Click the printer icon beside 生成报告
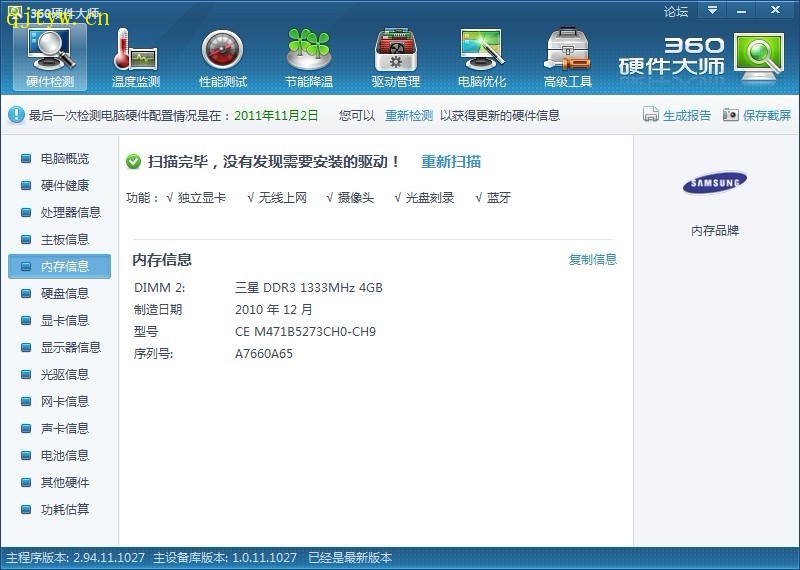The height and width of the screenshot is (570, 800). tap(651, 114)
